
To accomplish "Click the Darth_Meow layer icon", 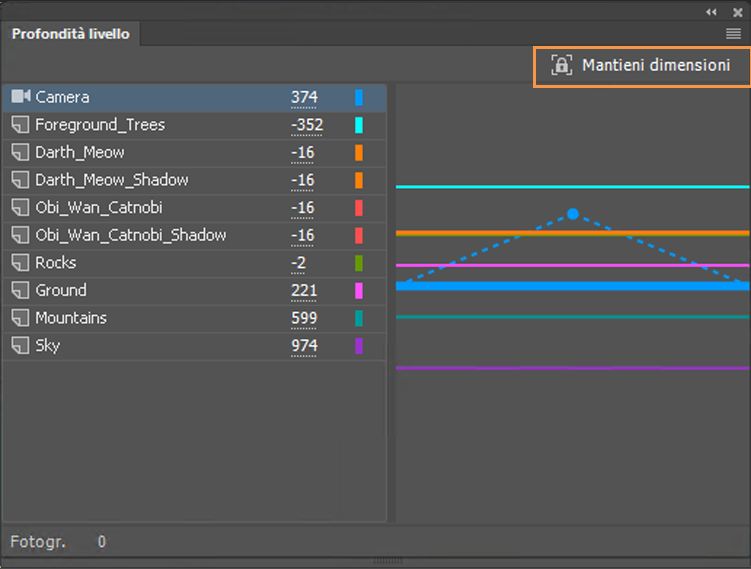I will pyautogui.click(x=20, y=152).
